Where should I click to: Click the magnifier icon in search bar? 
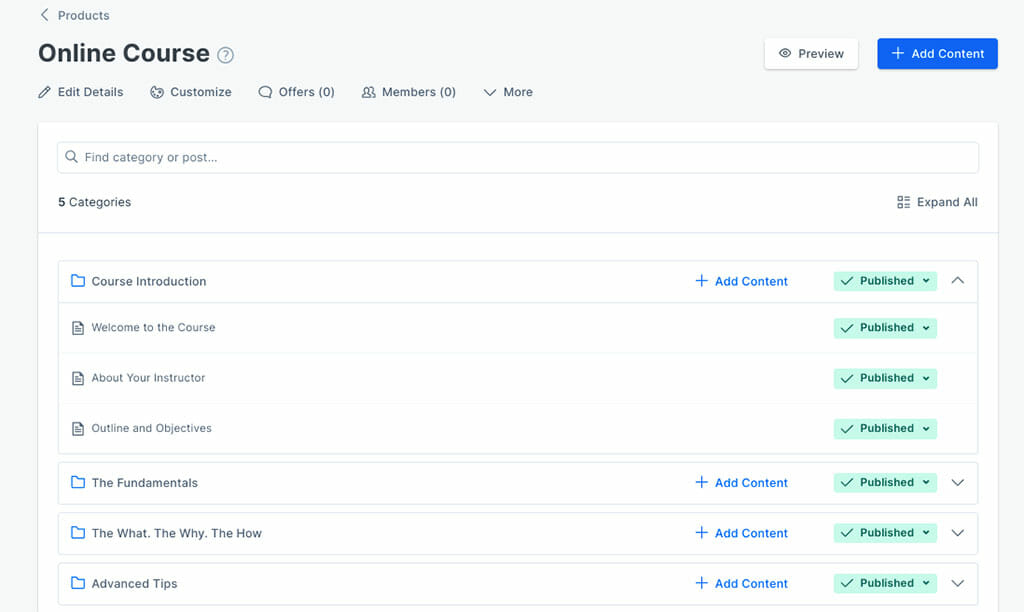71,157
